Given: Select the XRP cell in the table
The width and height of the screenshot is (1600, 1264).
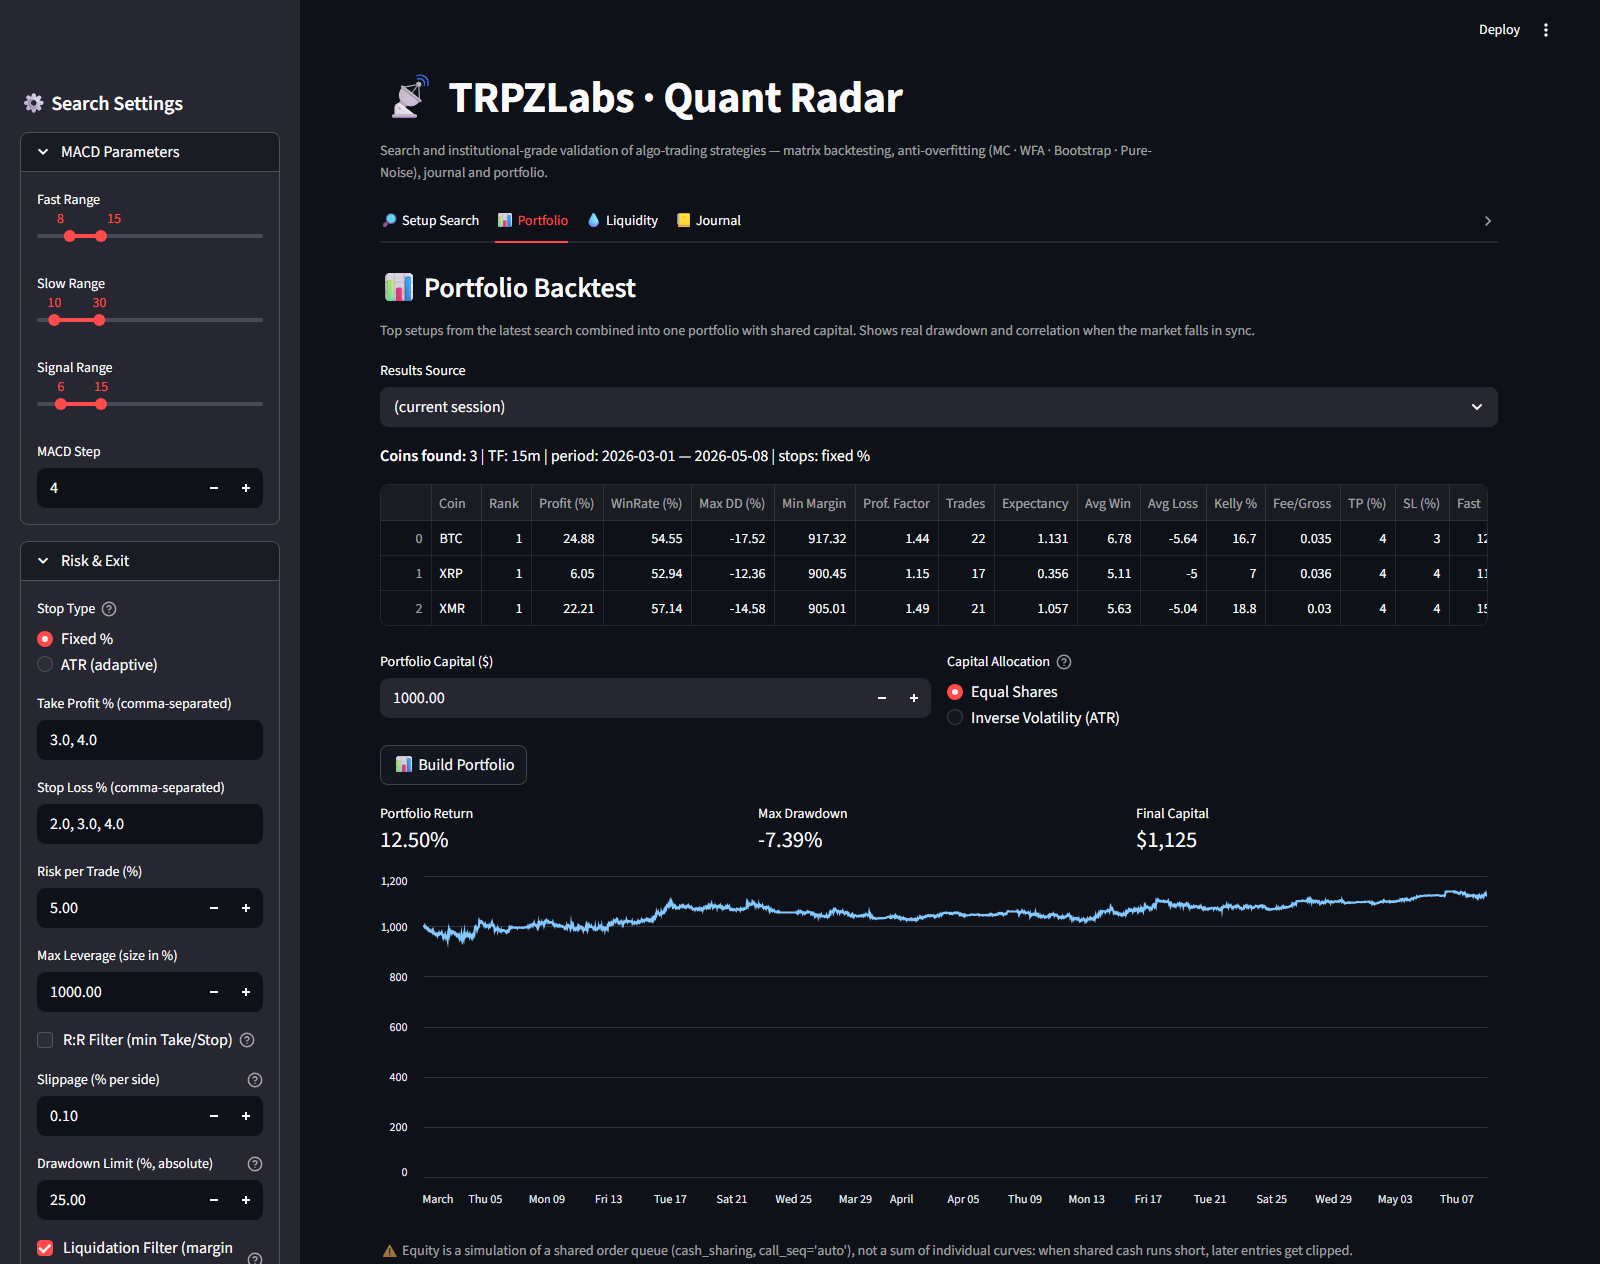Looking at the screenshot, I should coord(455,574).
